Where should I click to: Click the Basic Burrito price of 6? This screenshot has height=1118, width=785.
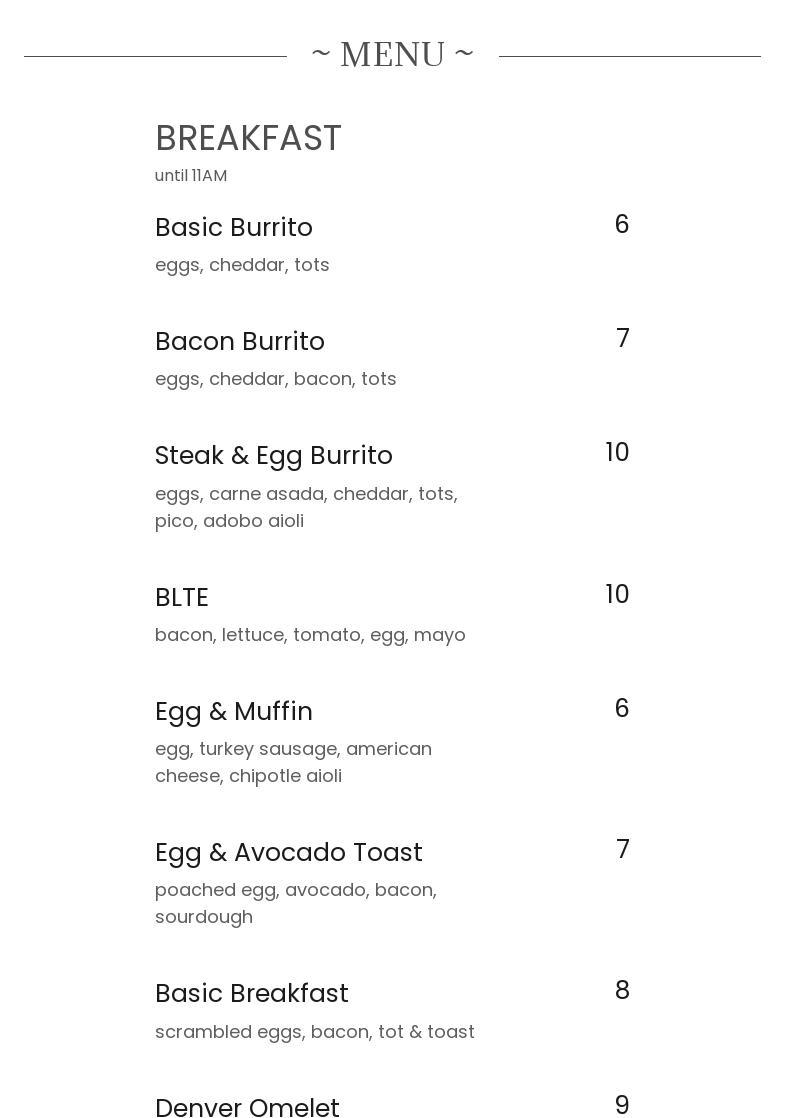(x=621, y=225)
